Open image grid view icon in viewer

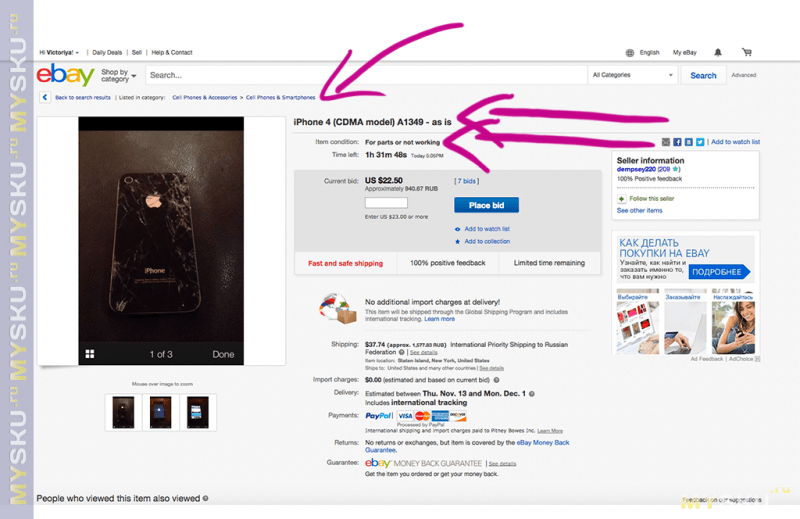click(90, 354)
